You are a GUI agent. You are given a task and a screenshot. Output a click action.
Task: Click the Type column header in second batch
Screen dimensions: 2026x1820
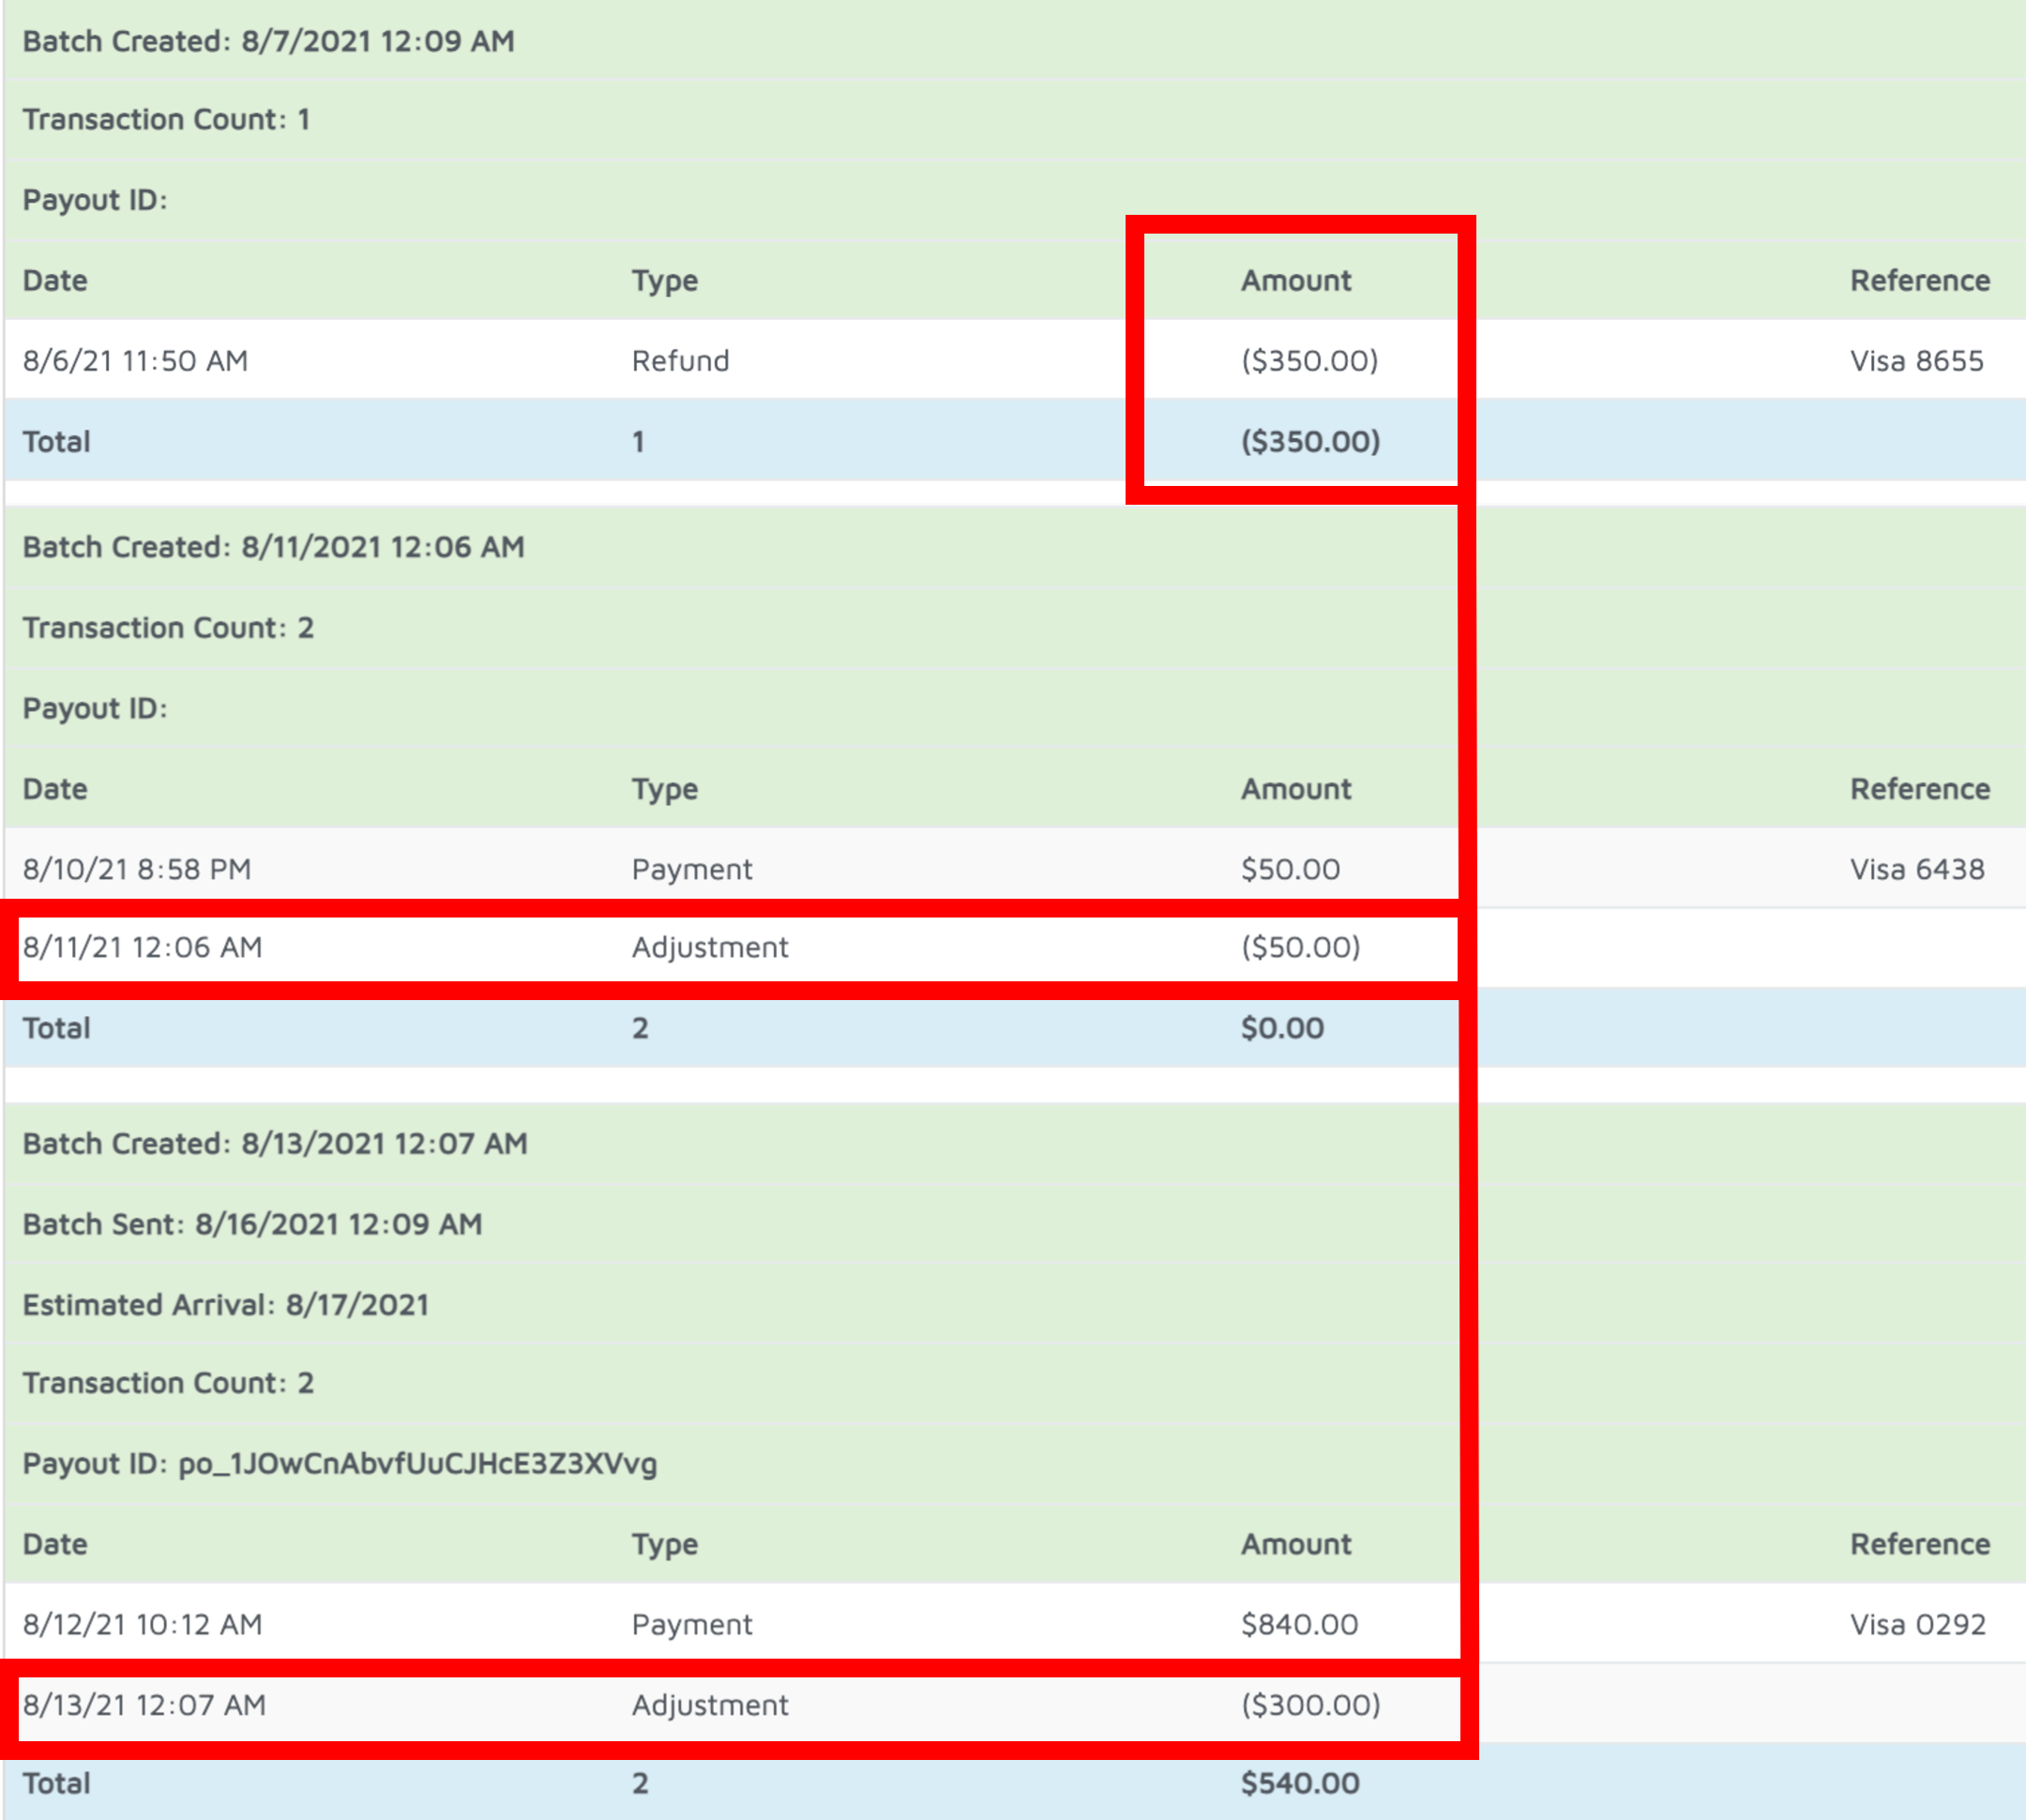tap(664, 789)
